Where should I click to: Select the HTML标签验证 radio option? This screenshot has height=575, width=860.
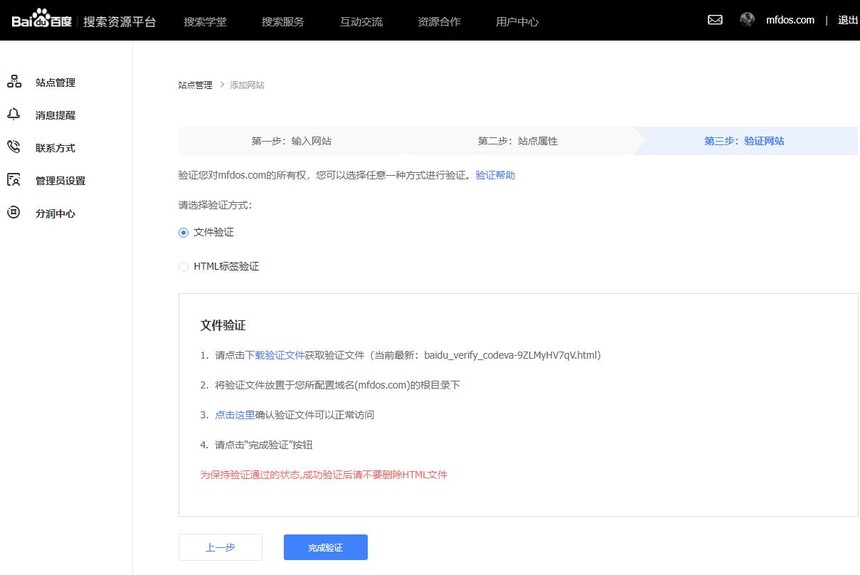coord(183,267)
